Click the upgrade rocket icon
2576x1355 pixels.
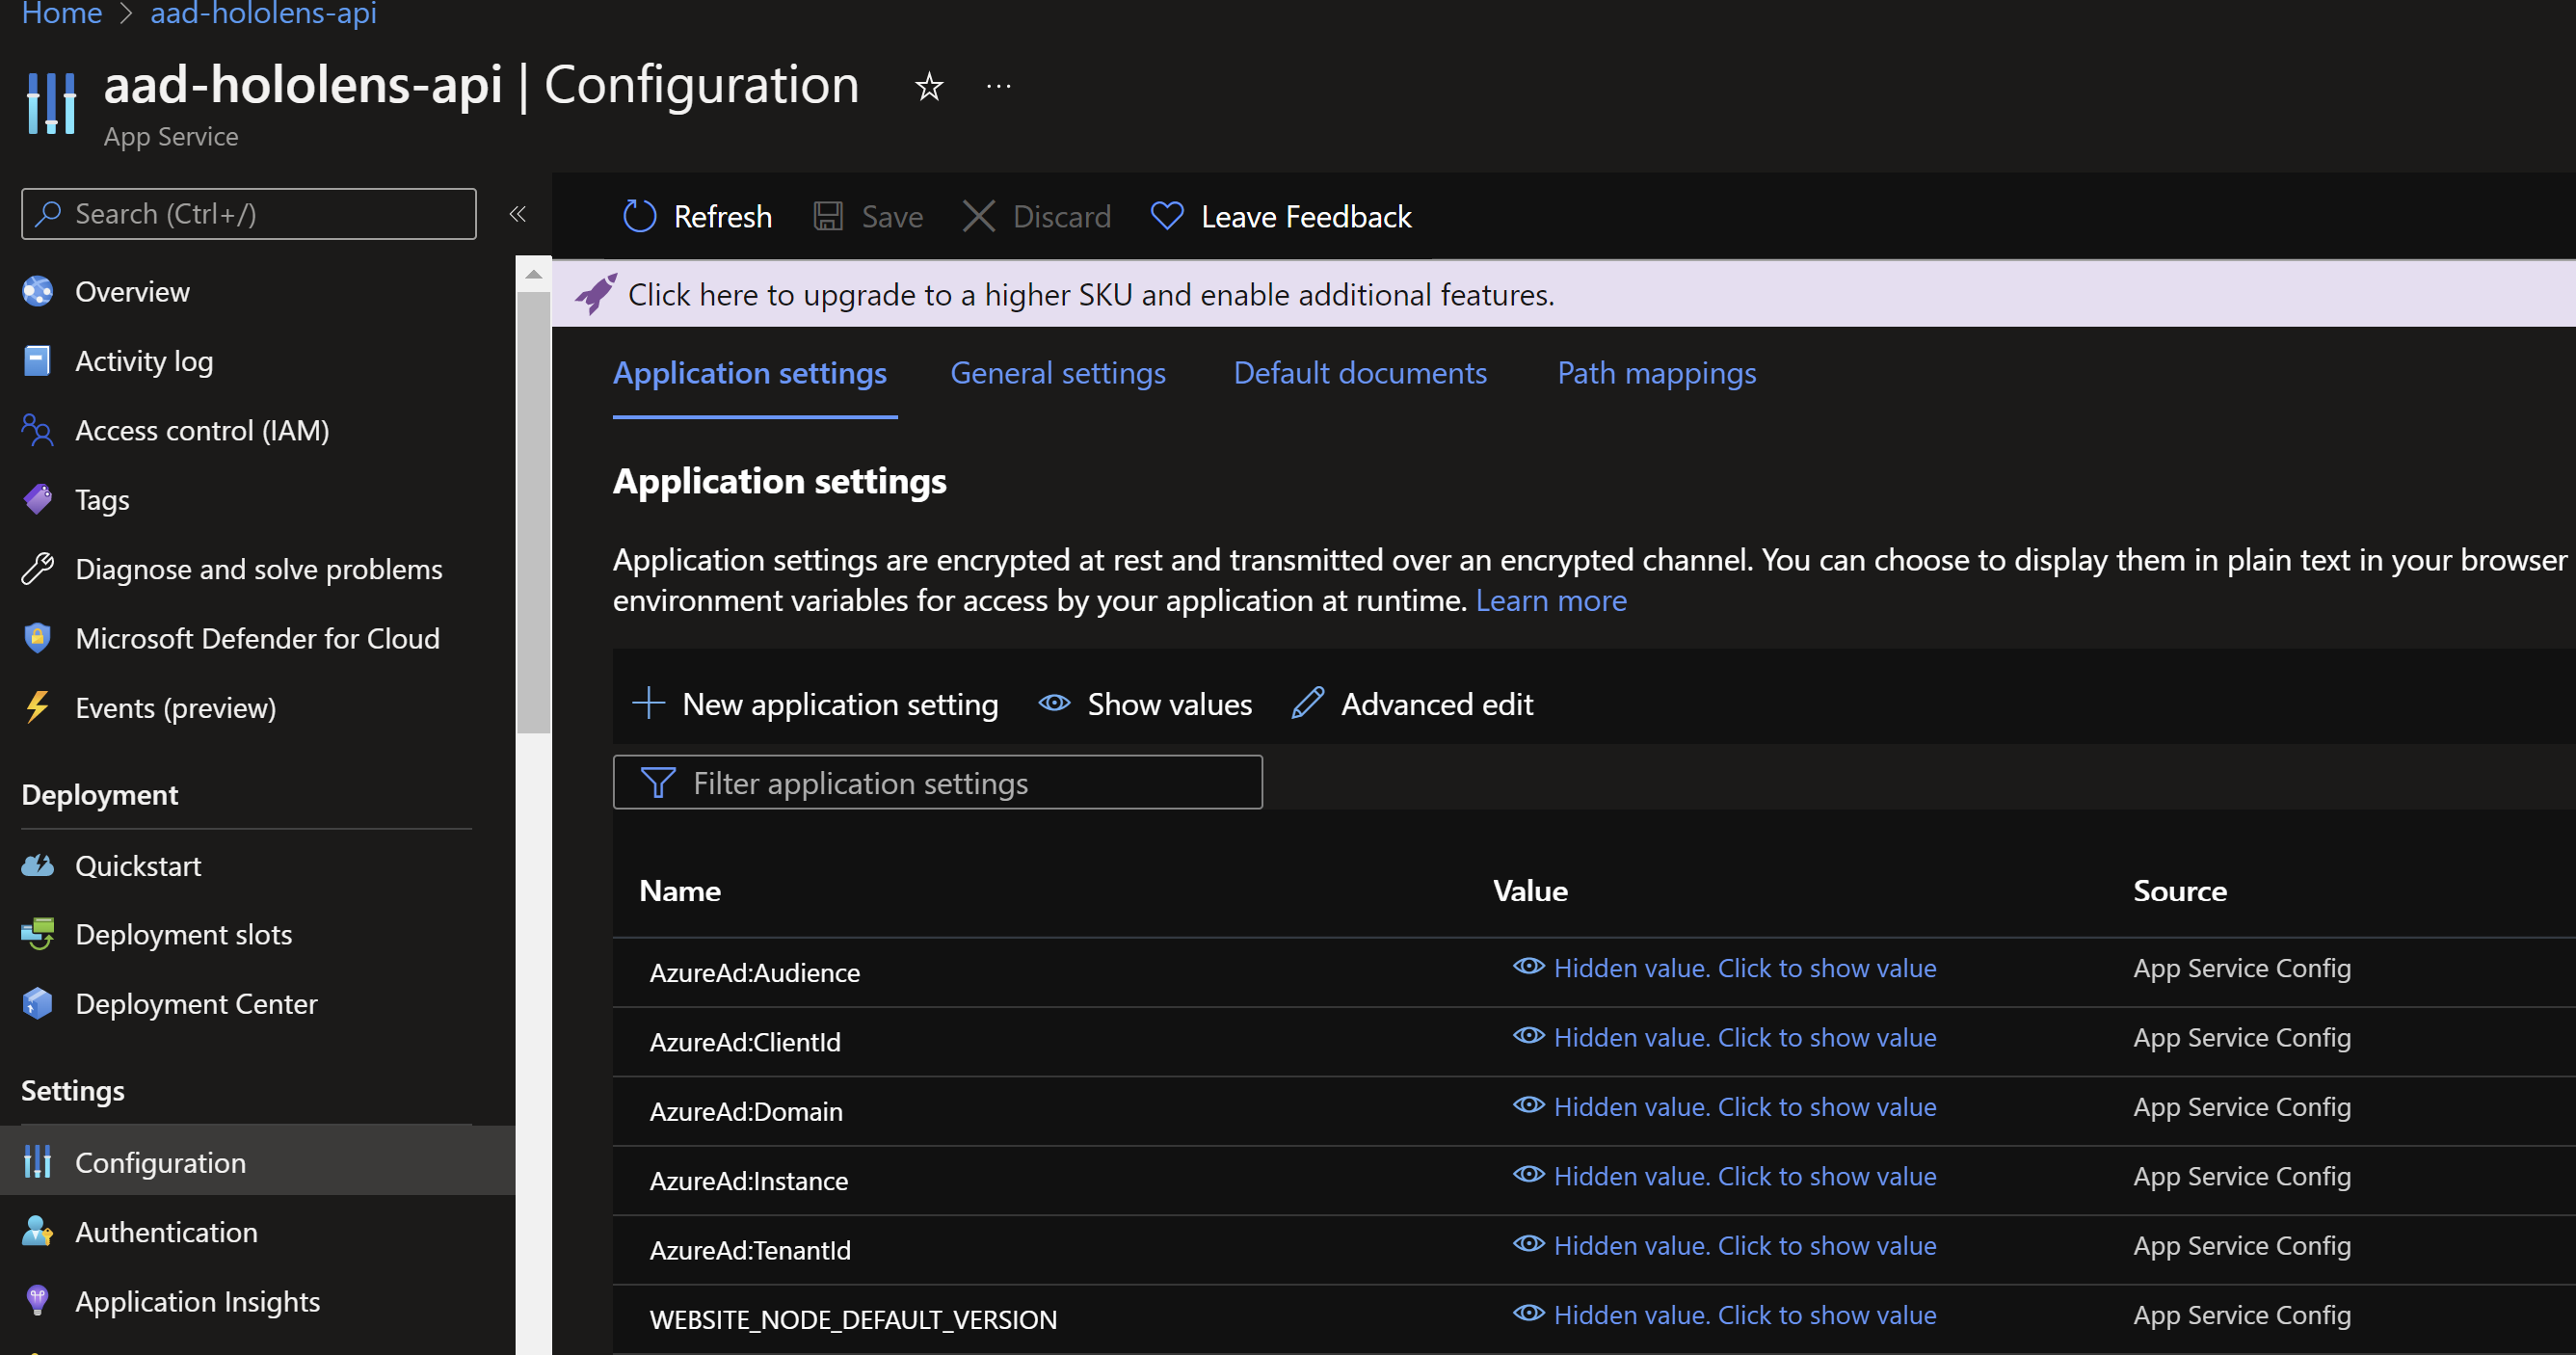596,294
